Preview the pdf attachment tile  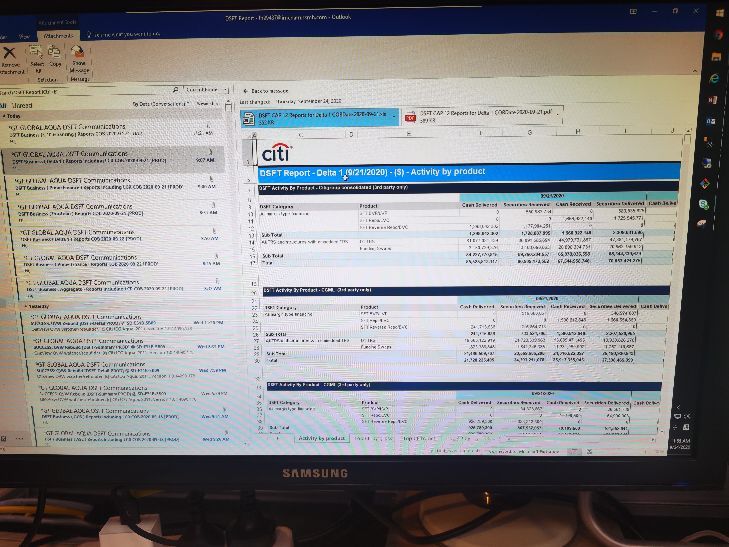[x=483, y=116]
